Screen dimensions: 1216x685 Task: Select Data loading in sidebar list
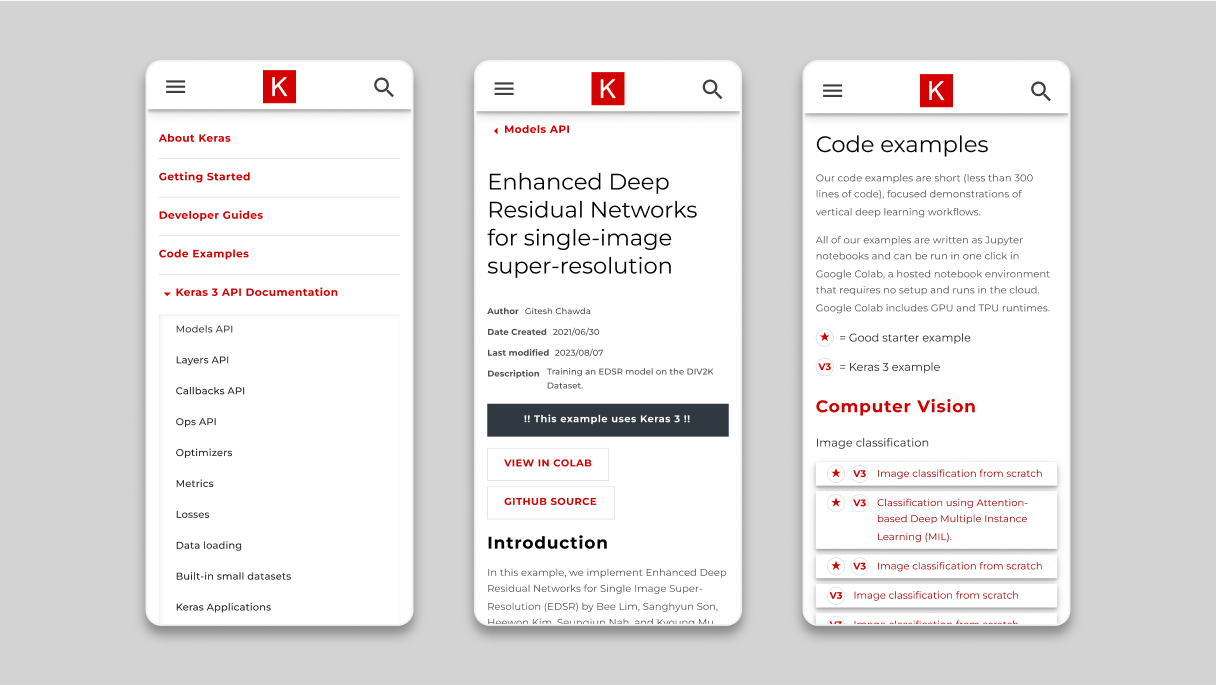(x=209, y=546)
